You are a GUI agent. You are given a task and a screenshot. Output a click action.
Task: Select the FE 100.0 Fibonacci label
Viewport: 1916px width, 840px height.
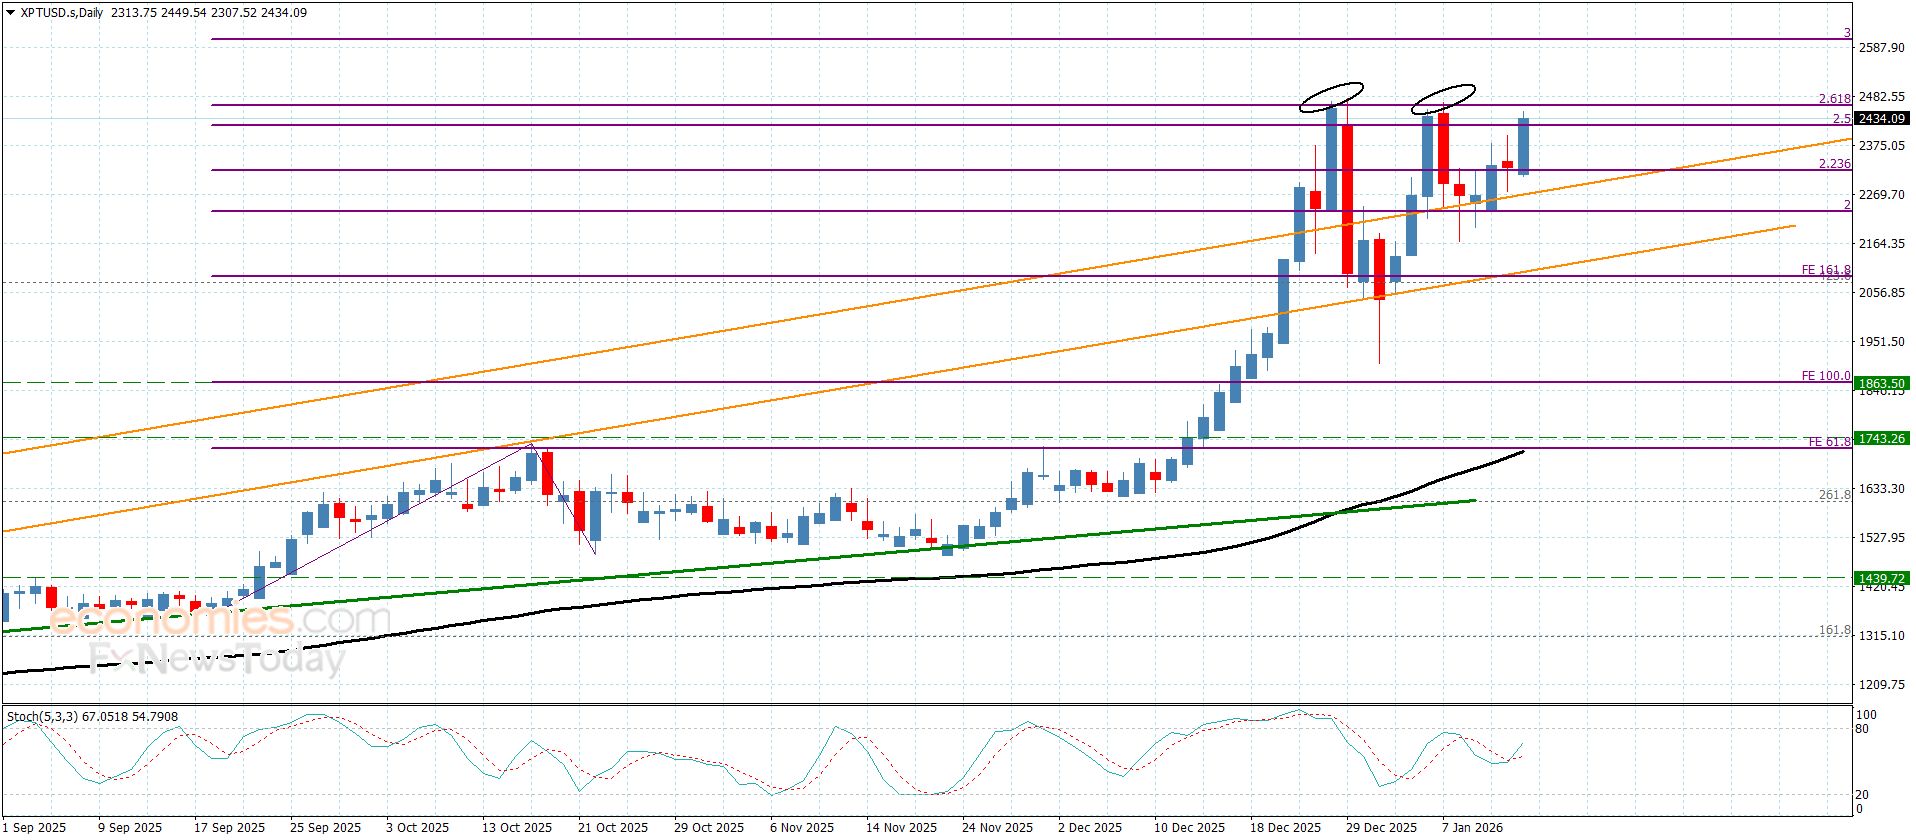click(x=1825, y=376)
